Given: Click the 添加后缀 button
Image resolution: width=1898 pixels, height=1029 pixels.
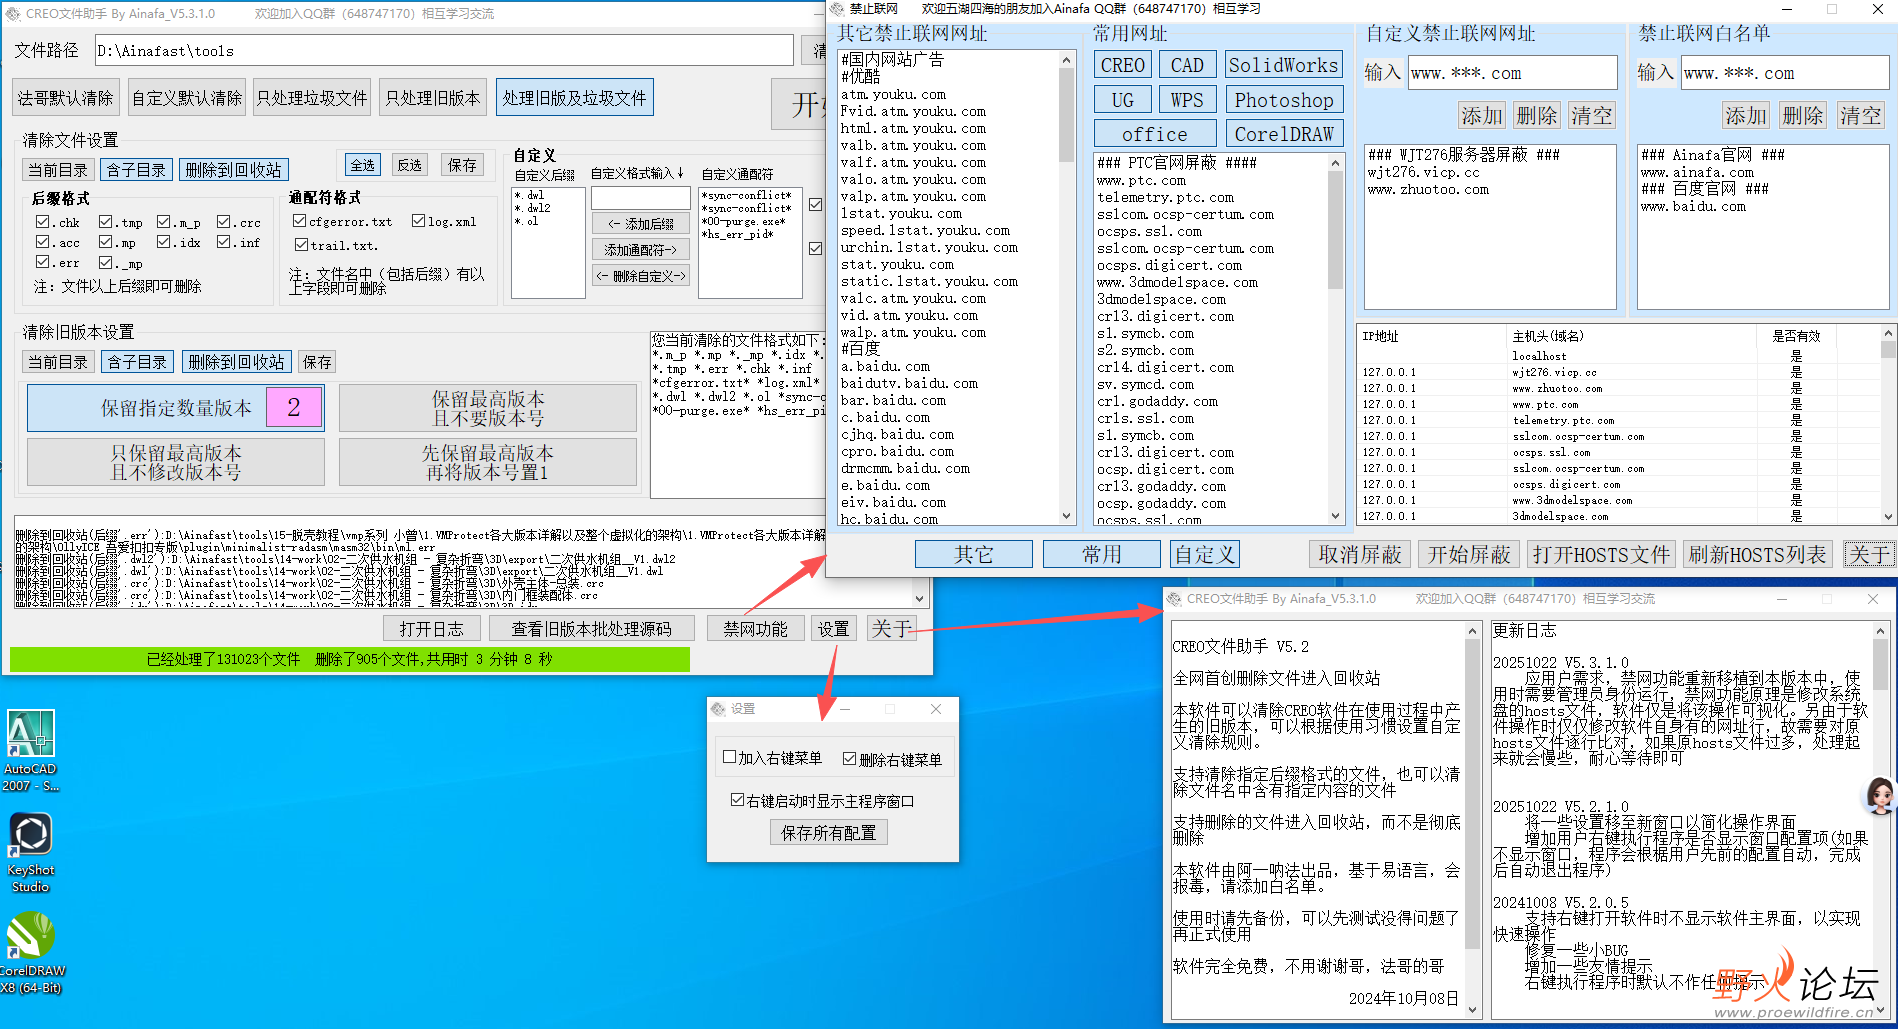Looking at the screenshot, I should pyautogui.click(x=641, y=224).
